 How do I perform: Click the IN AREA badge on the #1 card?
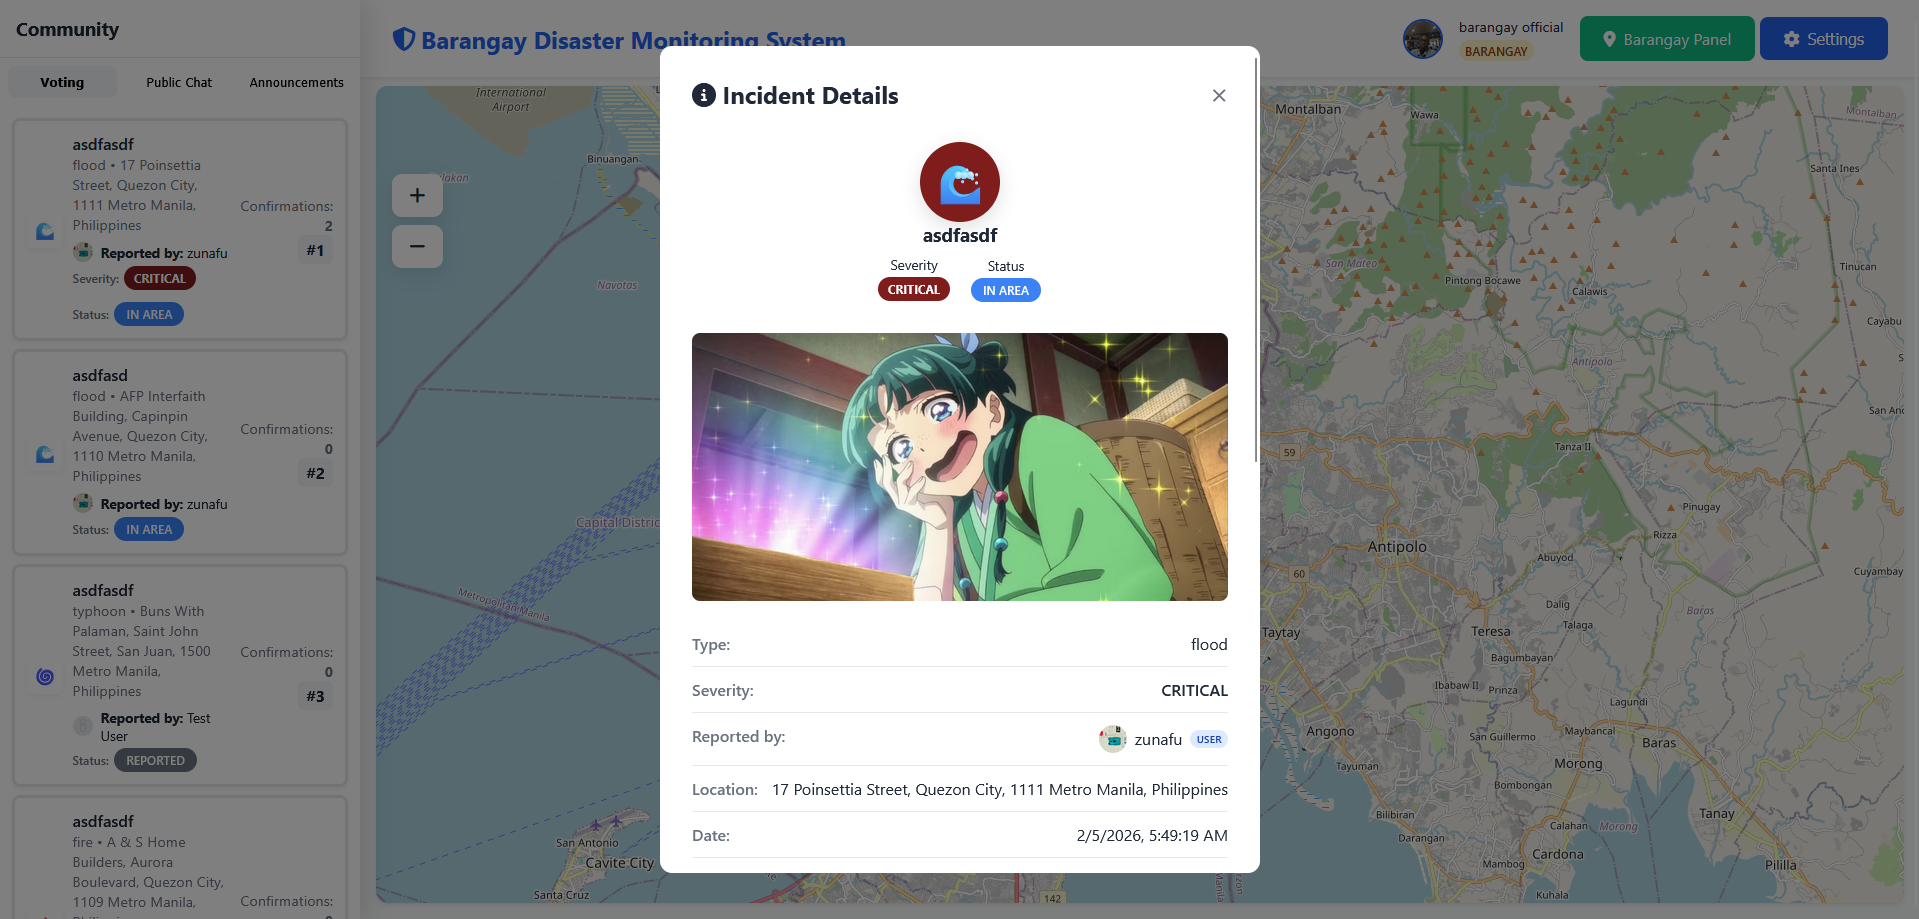pyautogui.click(x=149, y=315)
